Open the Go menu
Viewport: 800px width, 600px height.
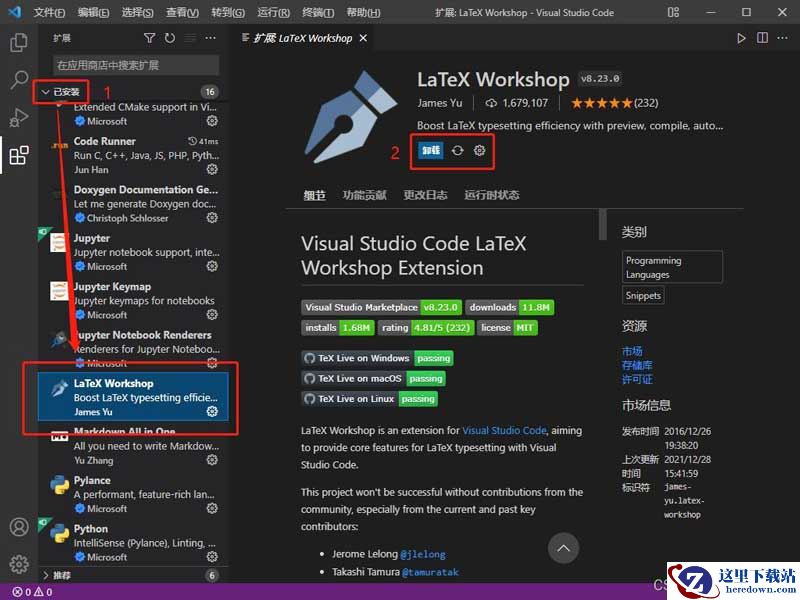[x=228, y=12]
